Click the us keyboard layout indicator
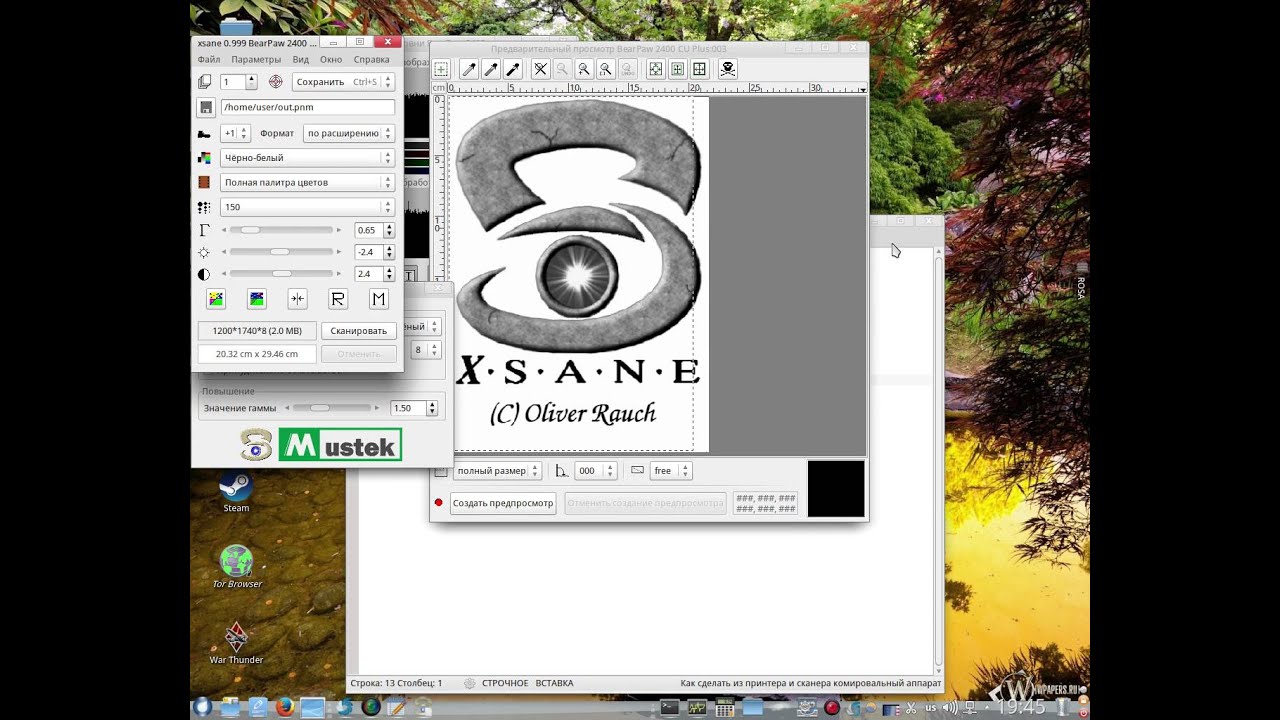Viewport: 1280px width, 720px height. [x=931, y=707]
